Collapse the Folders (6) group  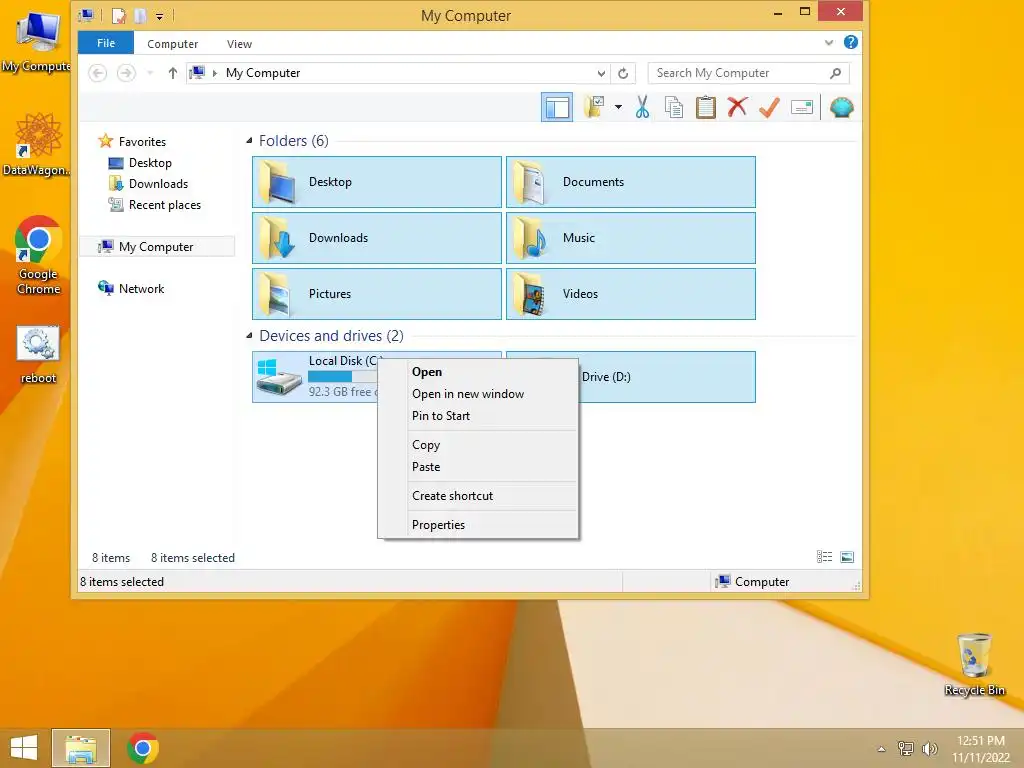(249, 140)
